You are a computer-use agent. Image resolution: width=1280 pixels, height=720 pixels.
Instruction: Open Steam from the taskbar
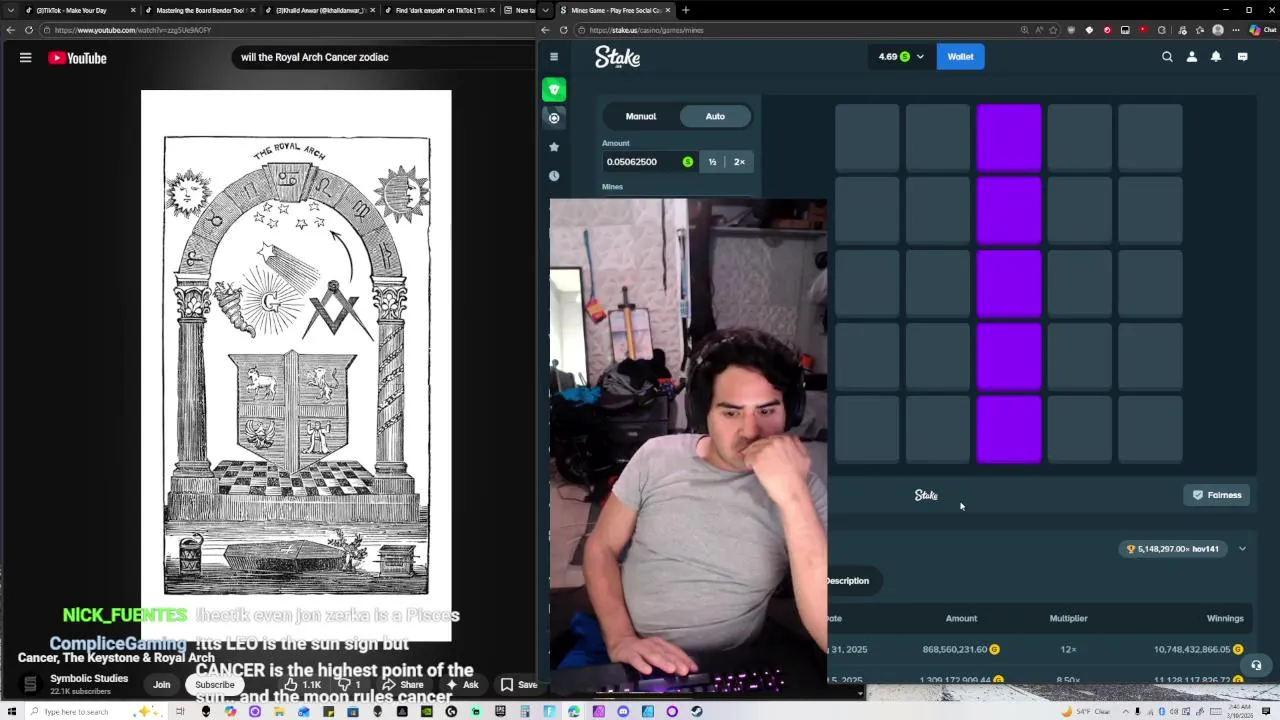pyautogui.click(x=697, y=711)
